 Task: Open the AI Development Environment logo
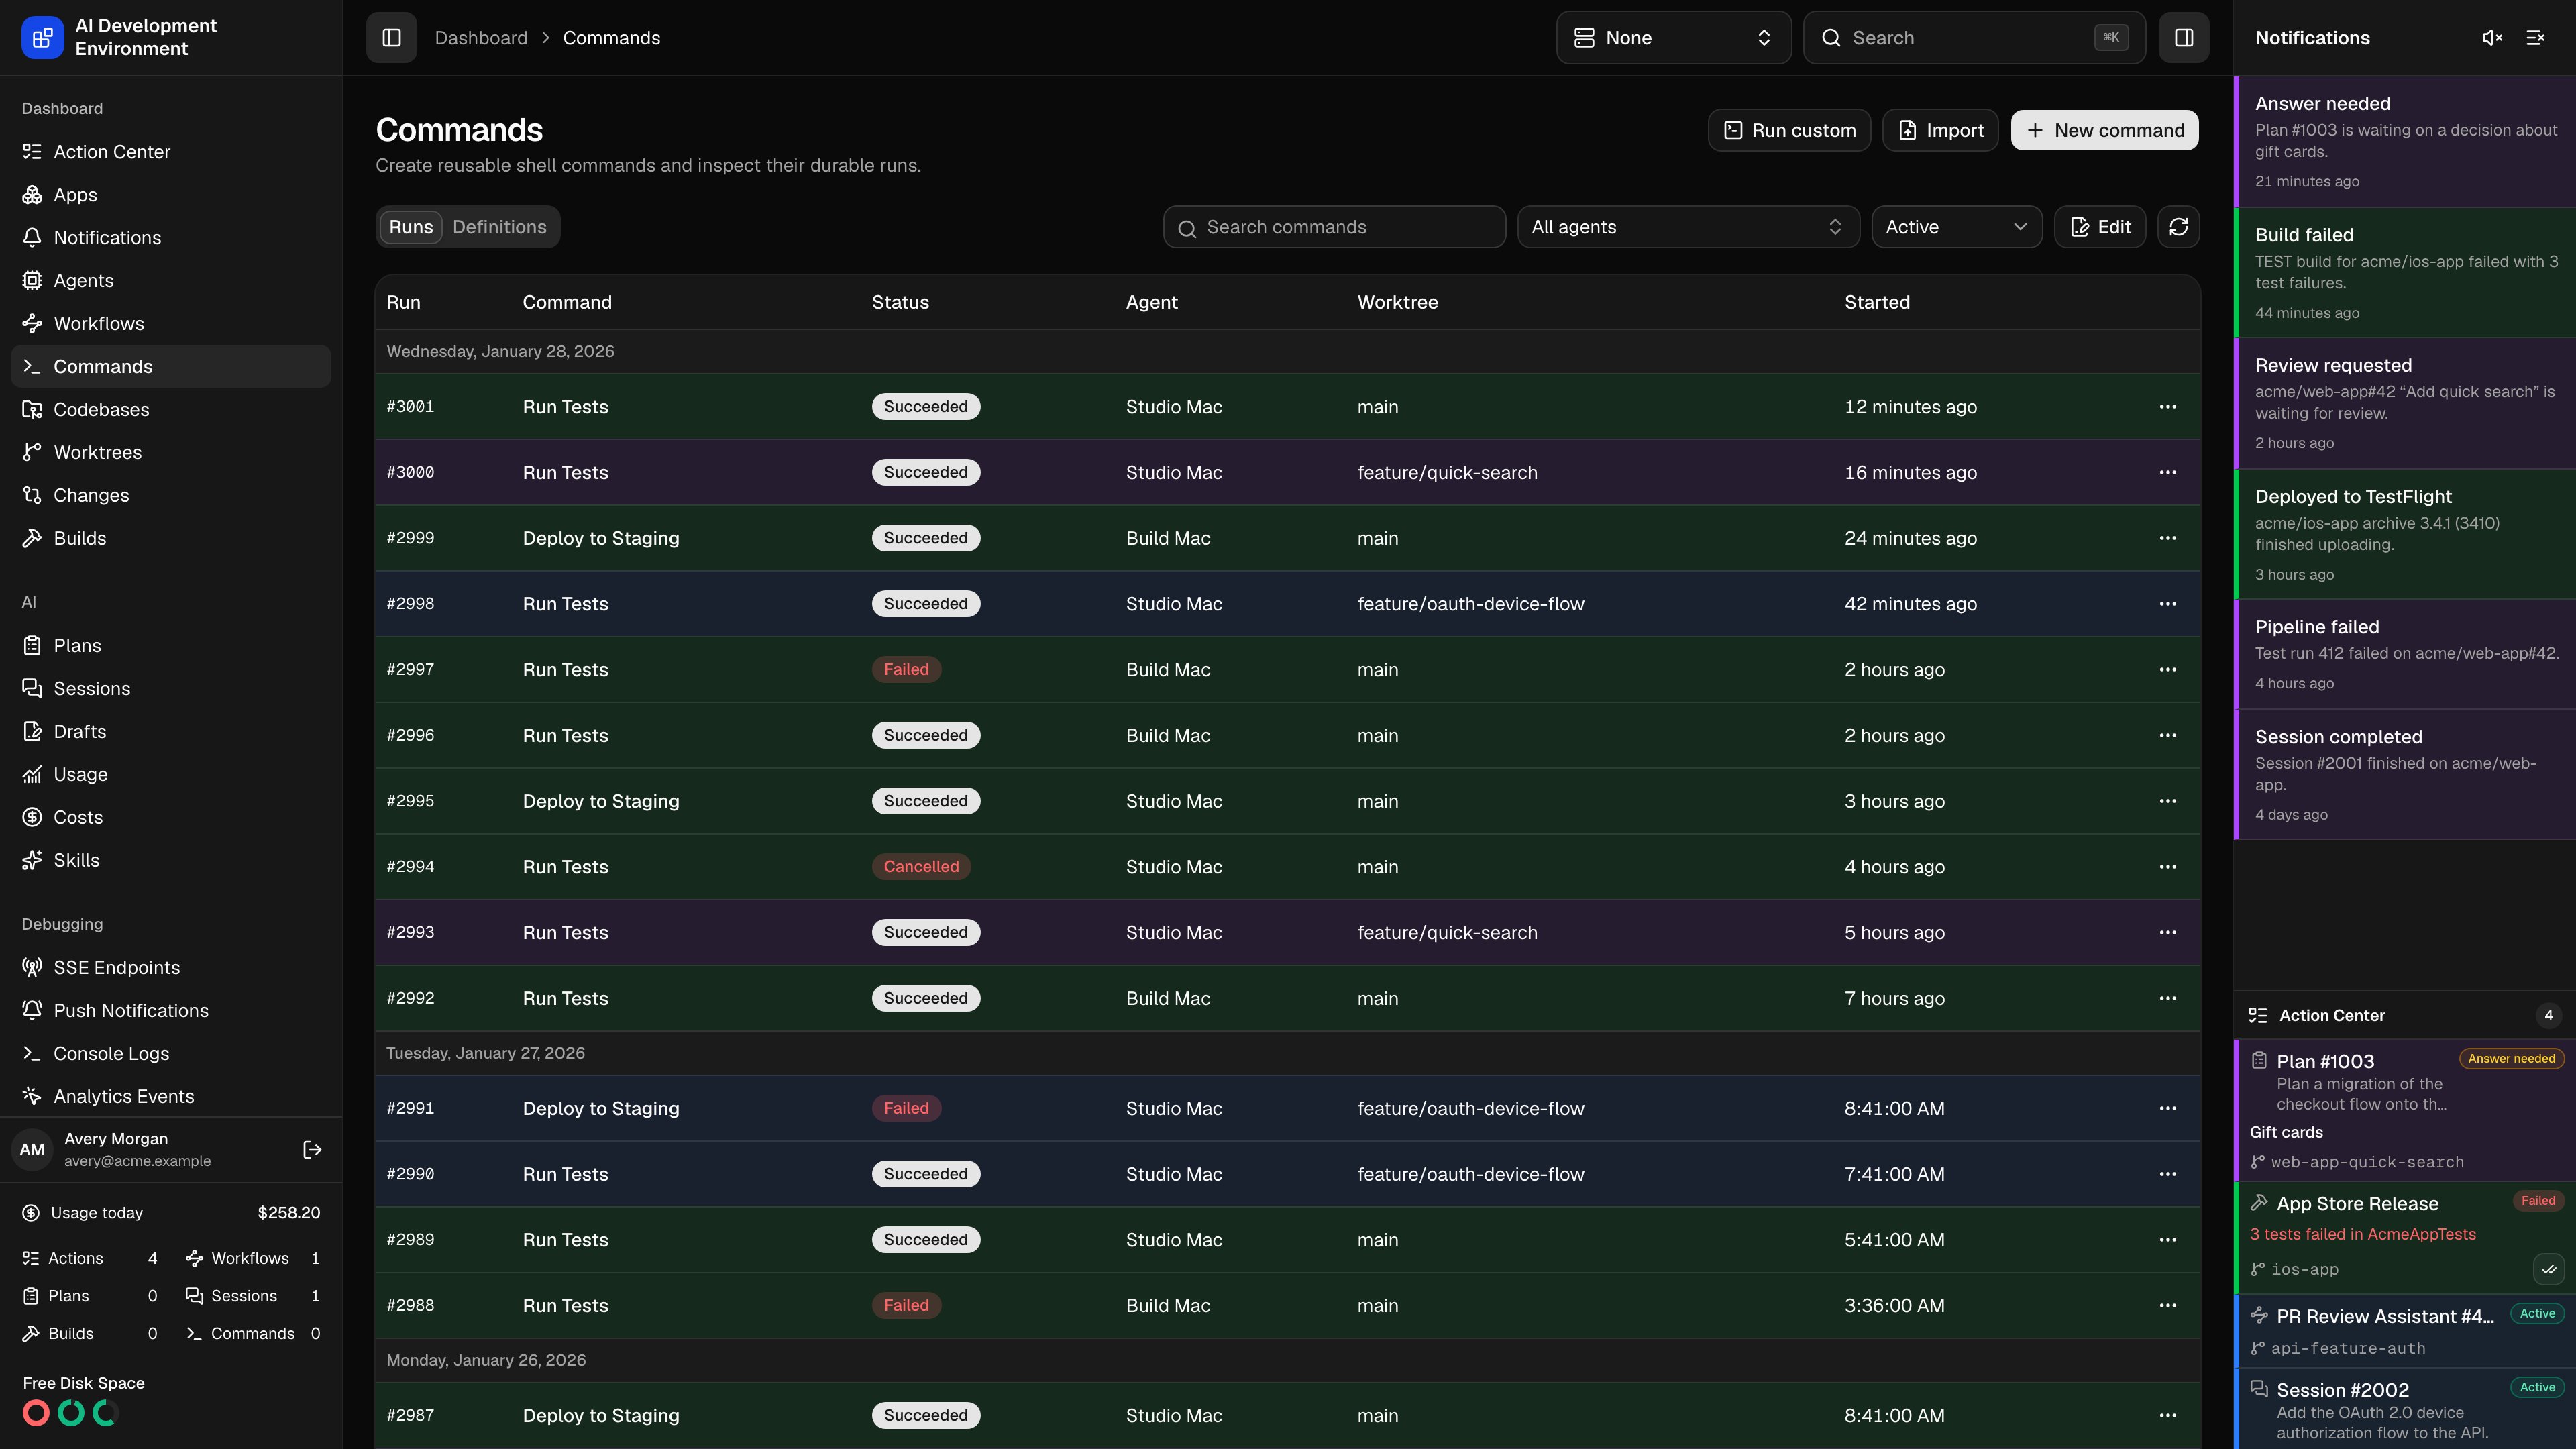(x=42, y=38)
